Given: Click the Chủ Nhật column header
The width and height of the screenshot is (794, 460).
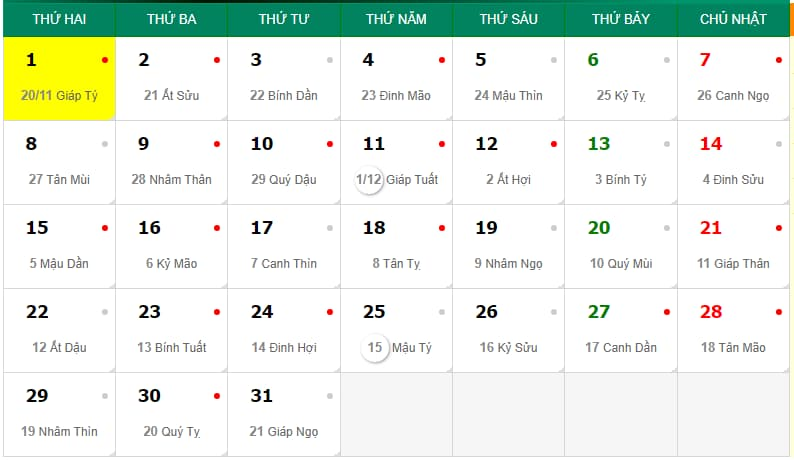Looking at the screenshot, I should 733,19.
